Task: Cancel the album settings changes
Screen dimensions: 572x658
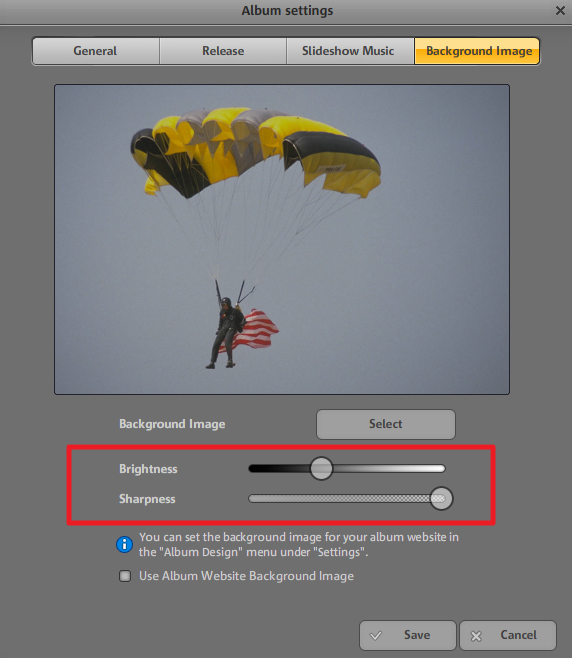Action: pyautogui.click(x=508, y=635)
